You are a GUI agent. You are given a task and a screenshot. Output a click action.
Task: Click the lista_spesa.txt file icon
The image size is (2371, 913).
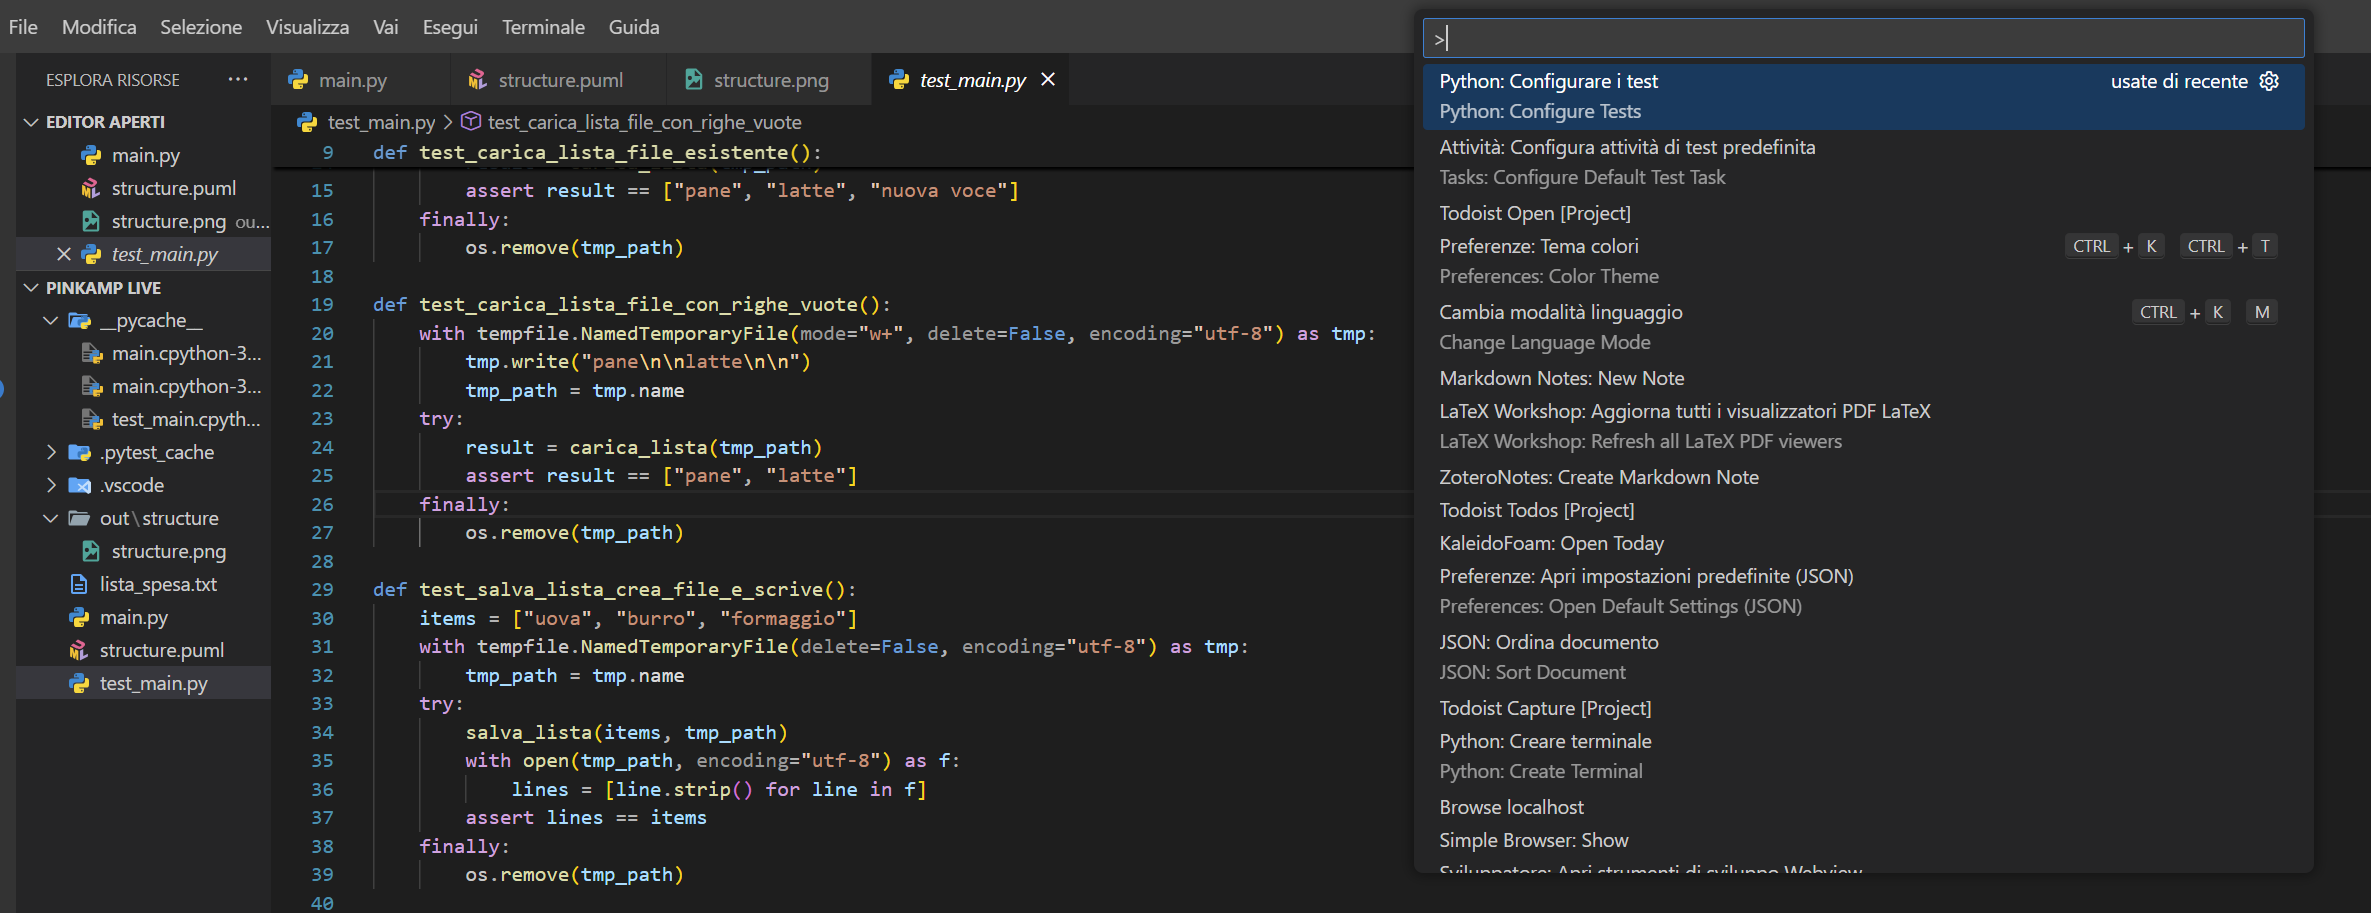79,584
